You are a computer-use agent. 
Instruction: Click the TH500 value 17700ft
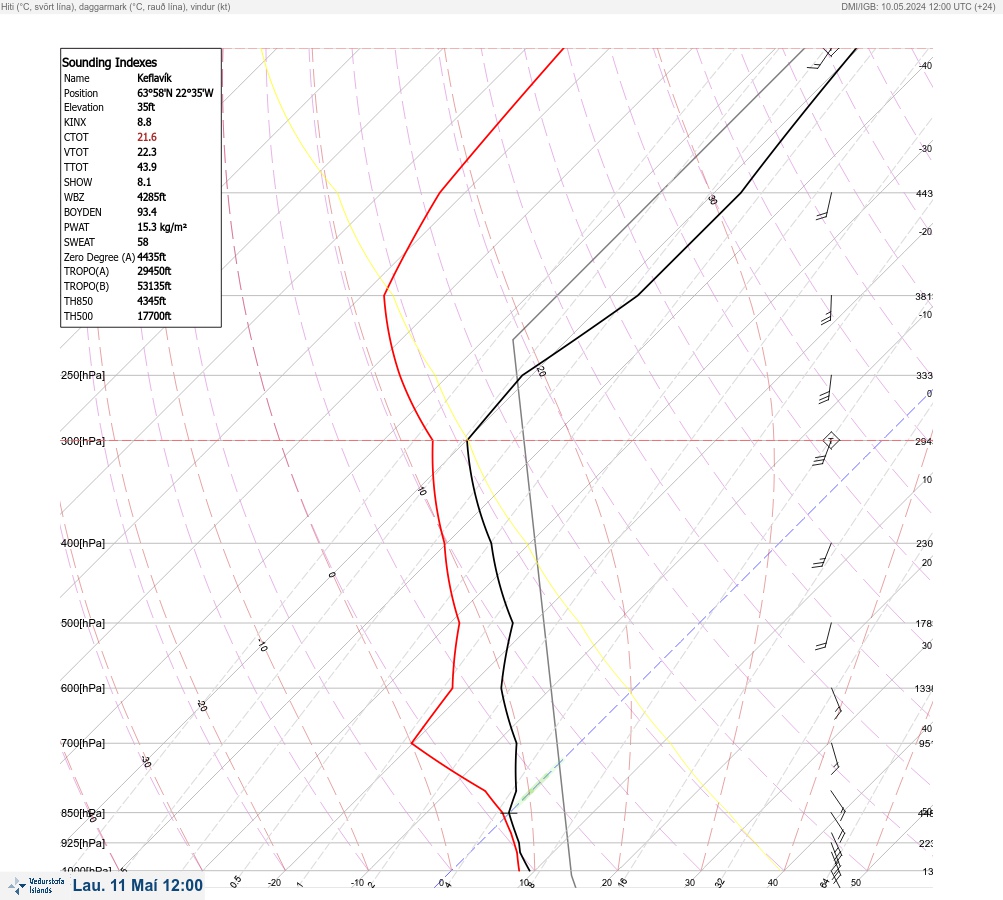(154, 316)
